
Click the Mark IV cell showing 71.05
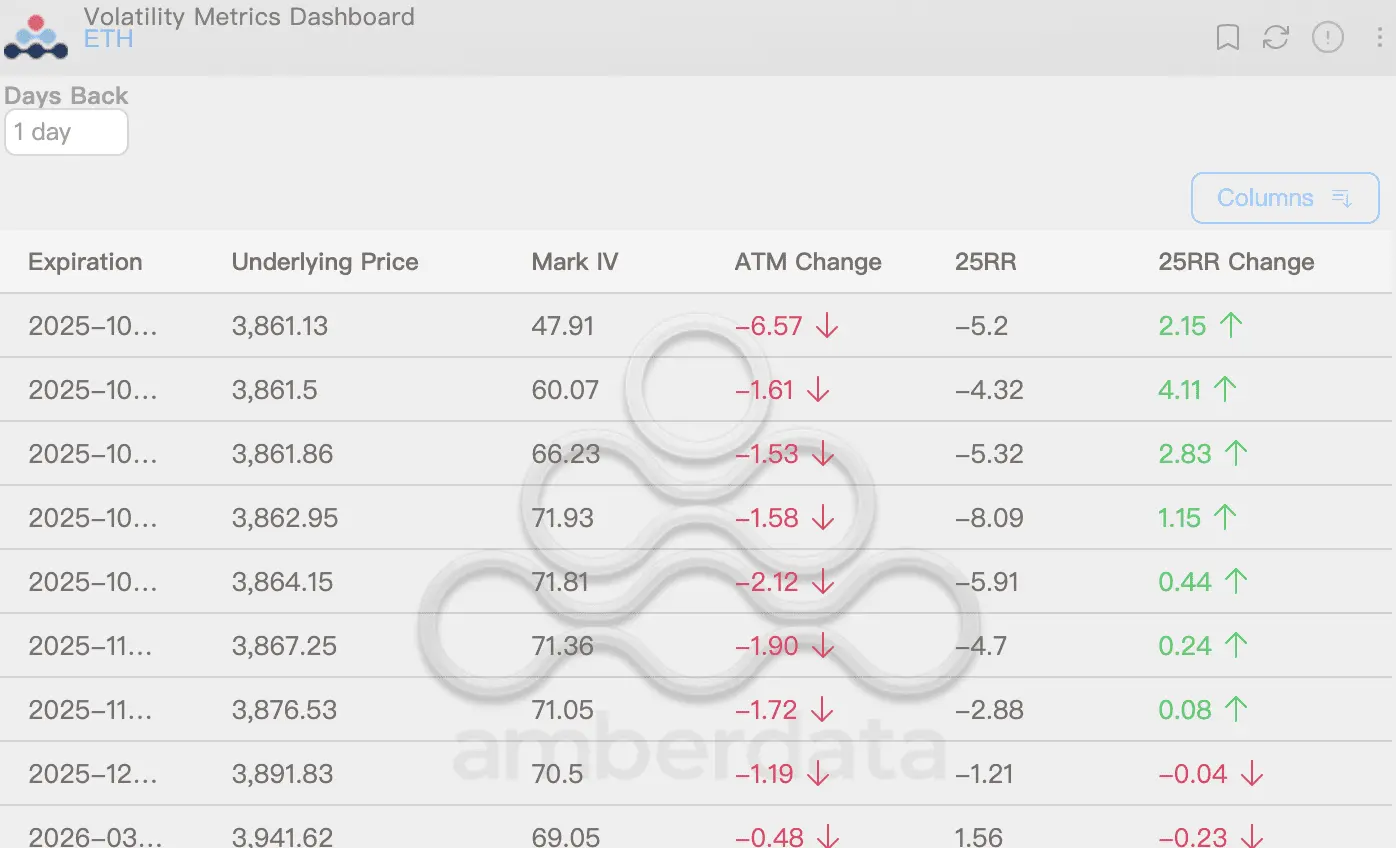click(562, 710)
